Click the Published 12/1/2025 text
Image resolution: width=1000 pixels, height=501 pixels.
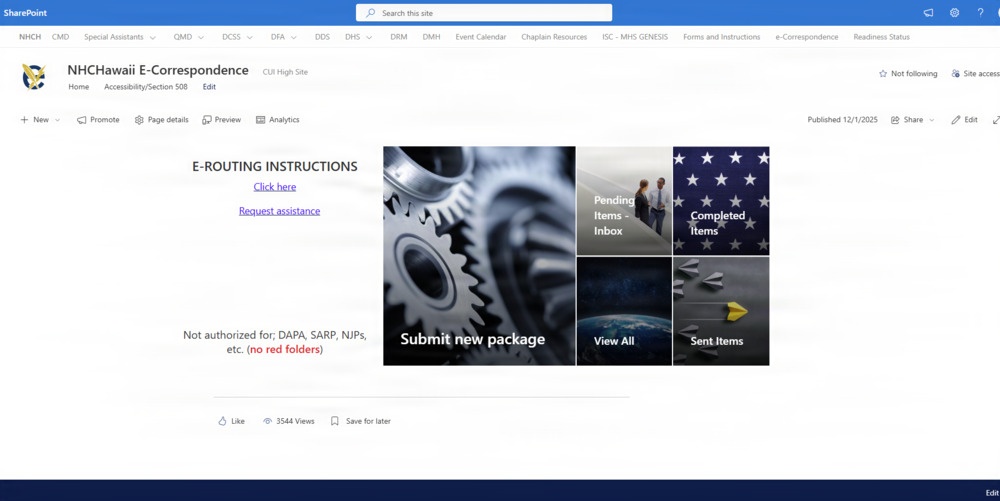tap(842, 120)
